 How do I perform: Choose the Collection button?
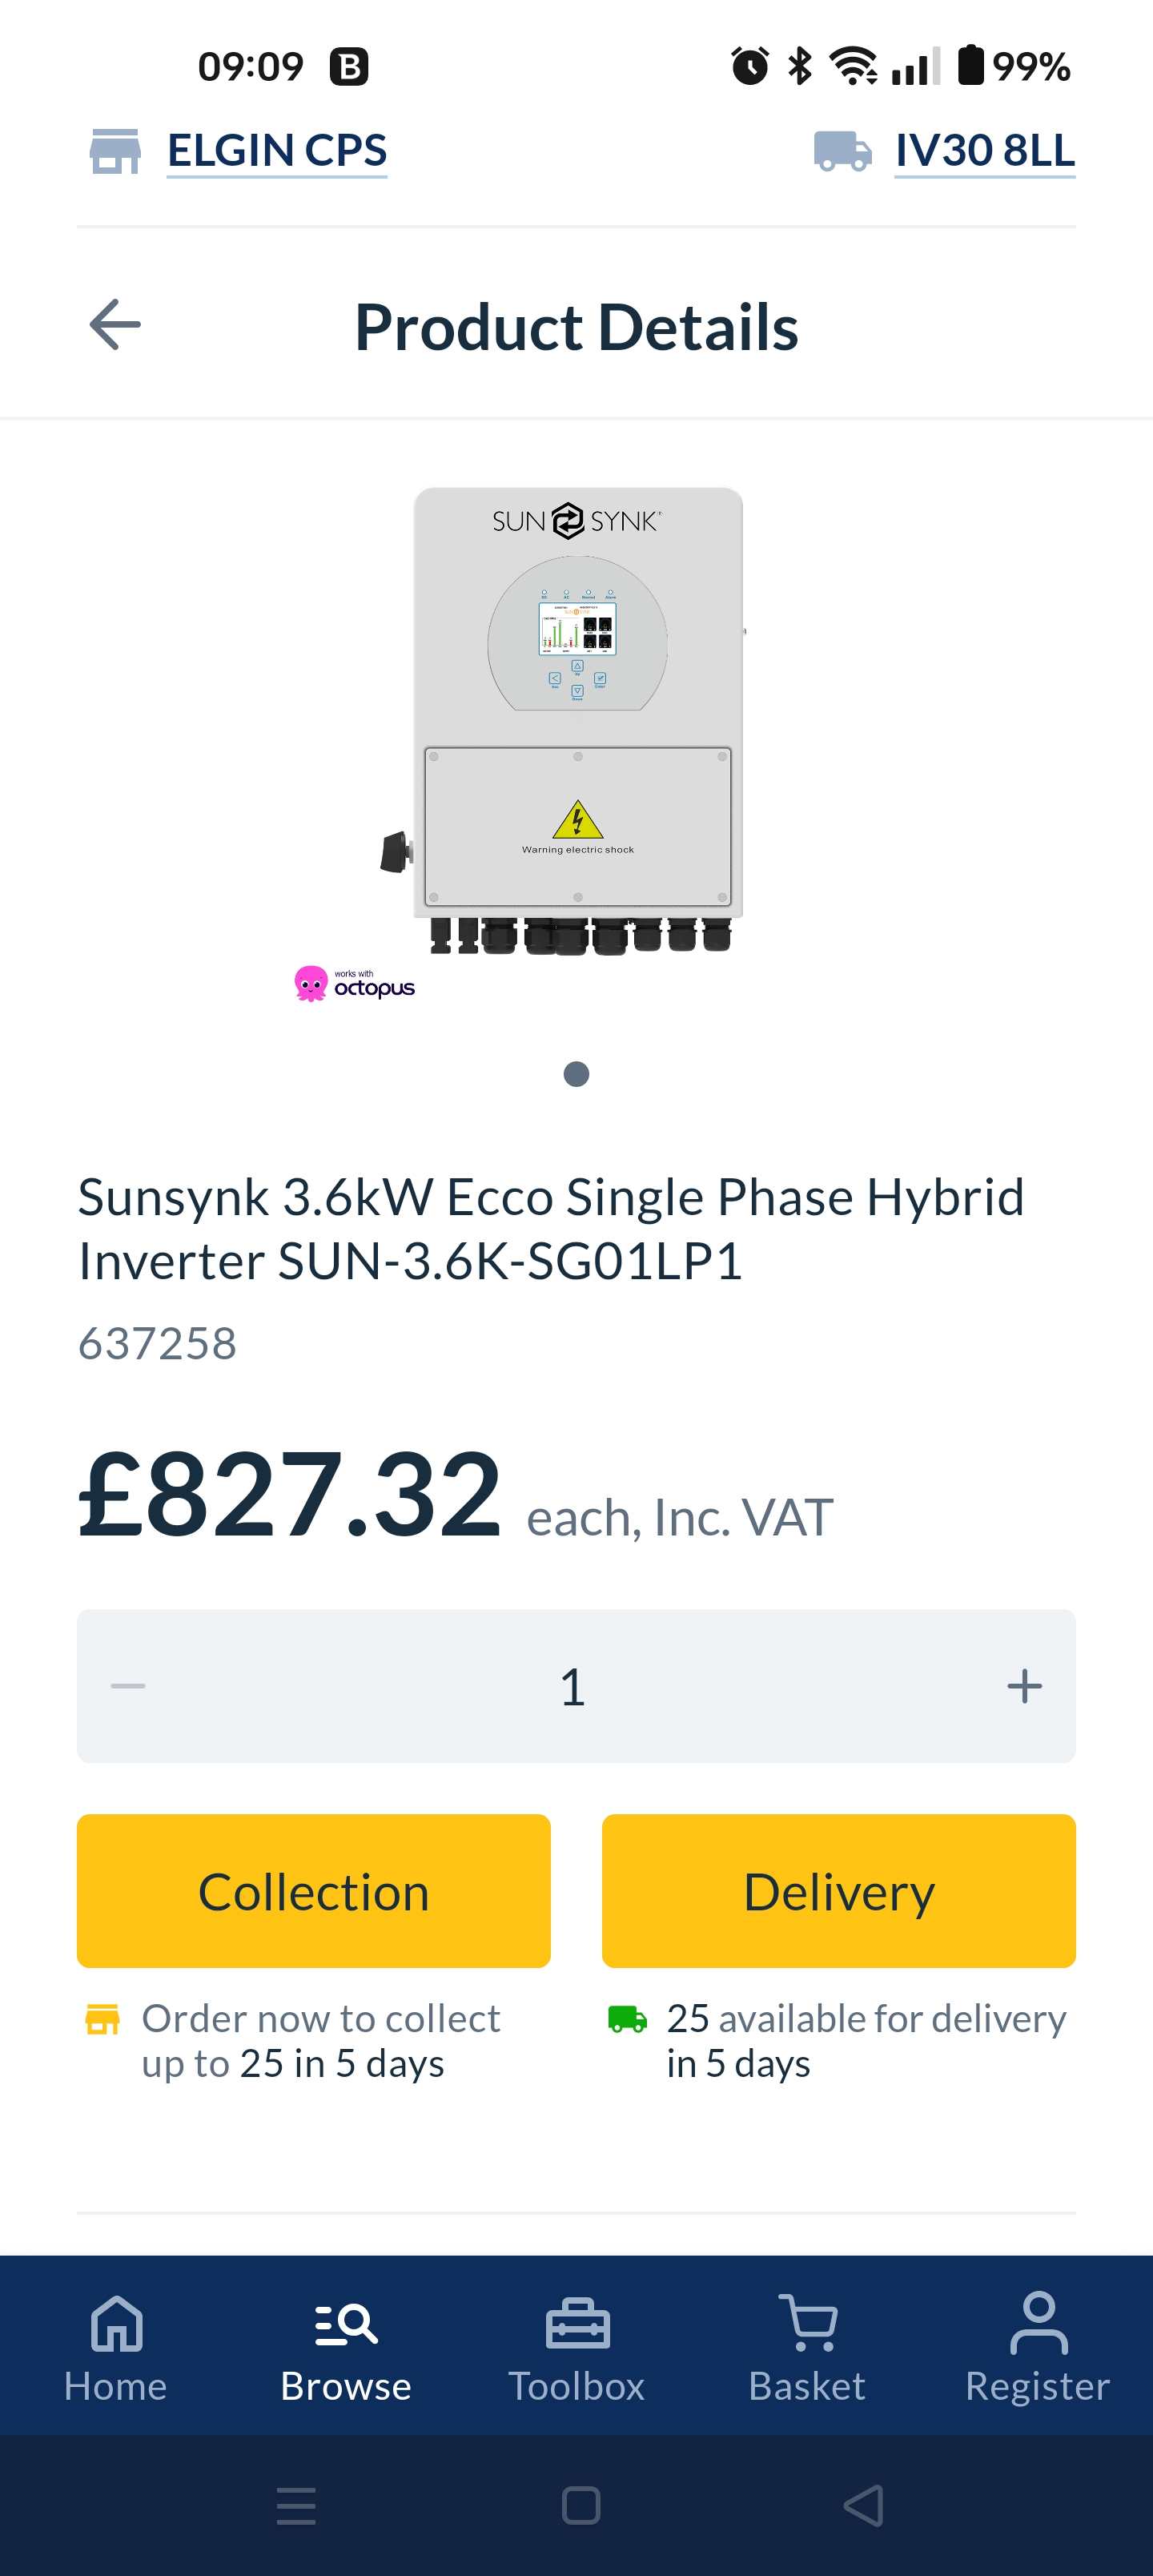[314, 1891]
